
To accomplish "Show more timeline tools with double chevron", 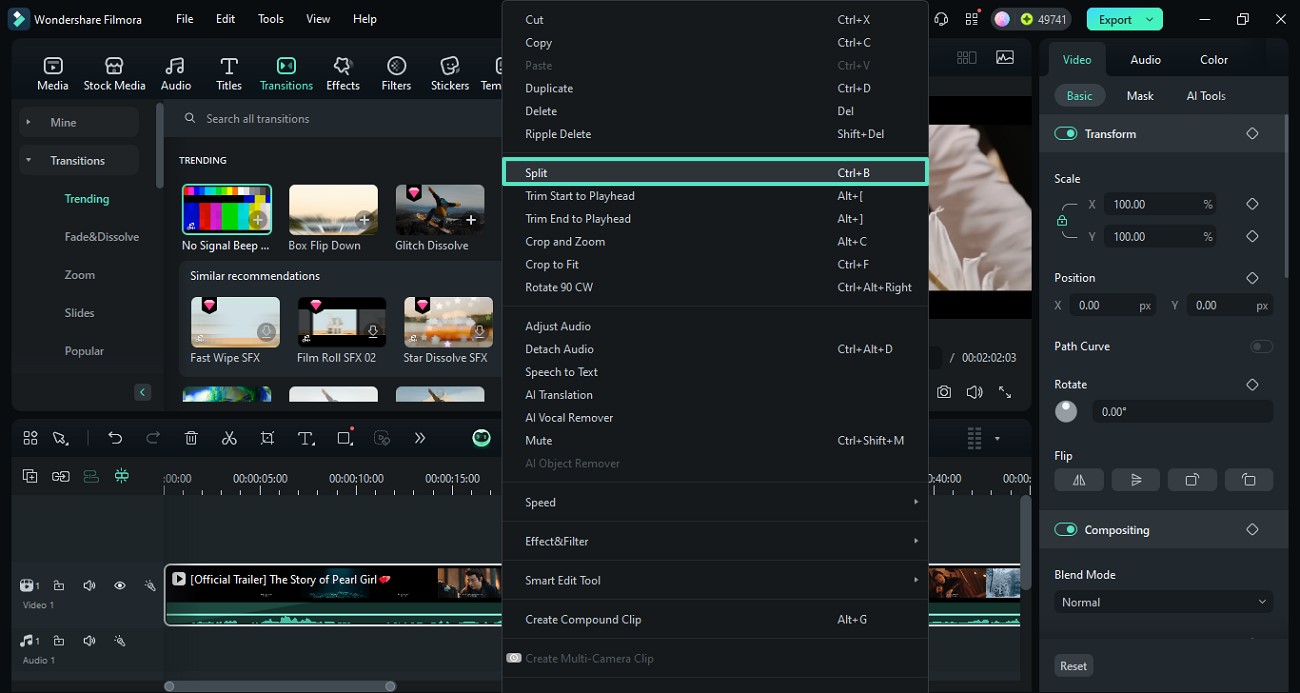I will [420, 438].
